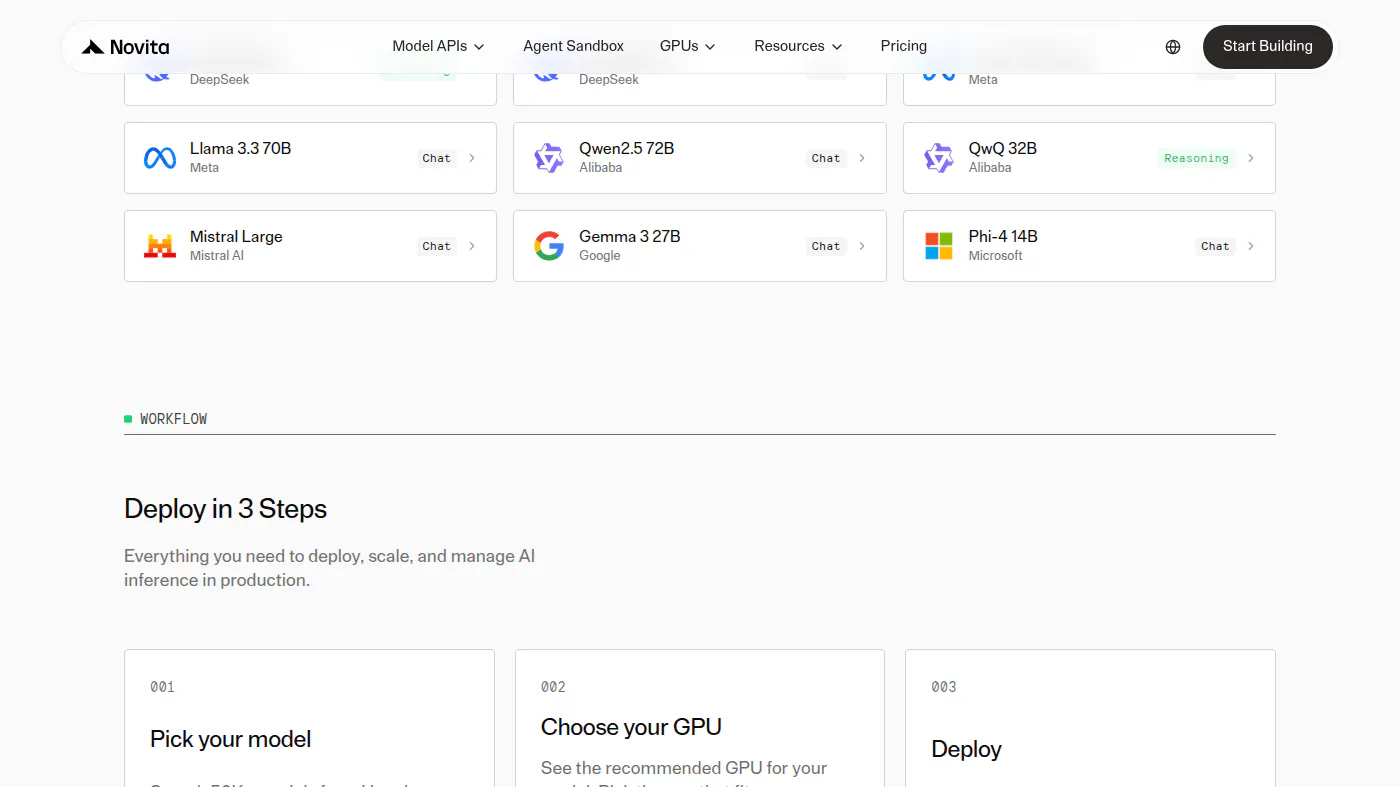Click the Chat tag on Llama 3.3 70B
The image size is (1400, 787).
coord(437,158)
